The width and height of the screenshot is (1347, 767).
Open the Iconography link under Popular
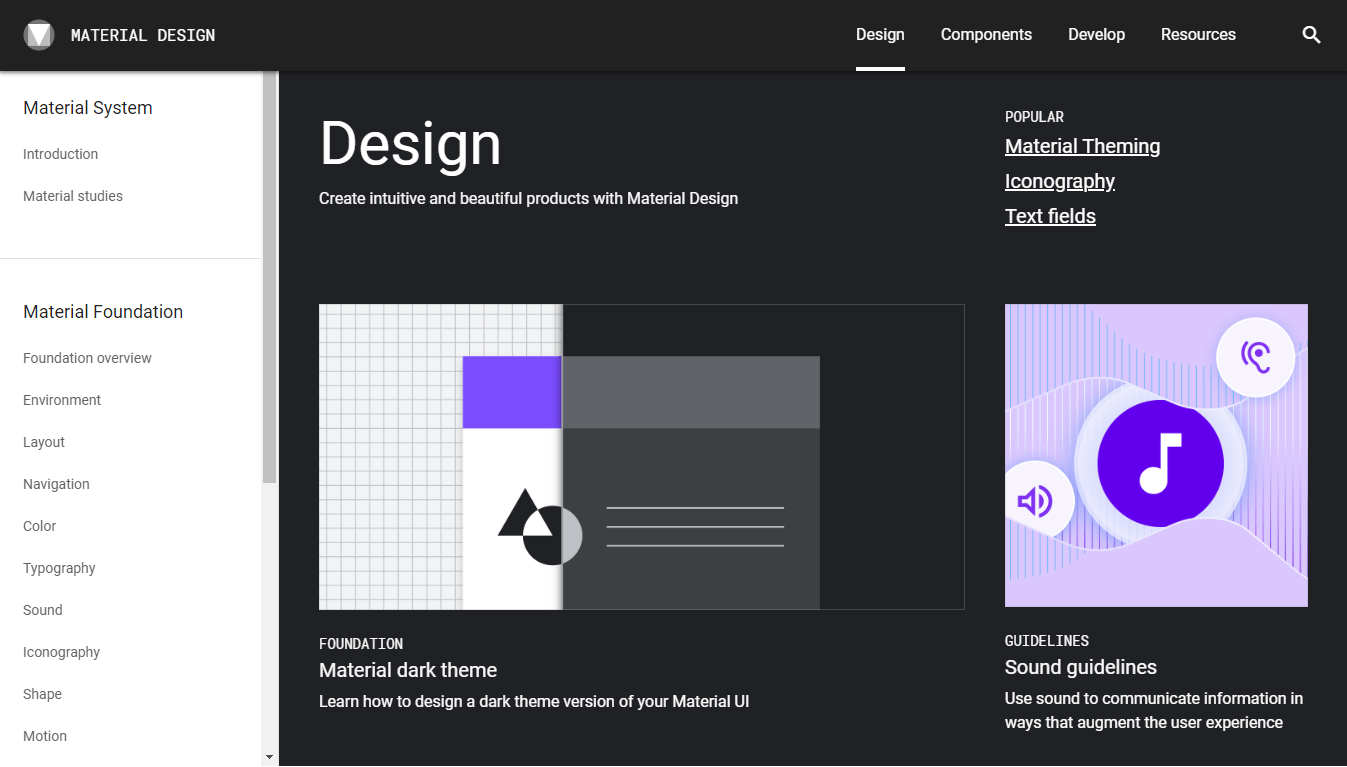[x=1059, y=181]
